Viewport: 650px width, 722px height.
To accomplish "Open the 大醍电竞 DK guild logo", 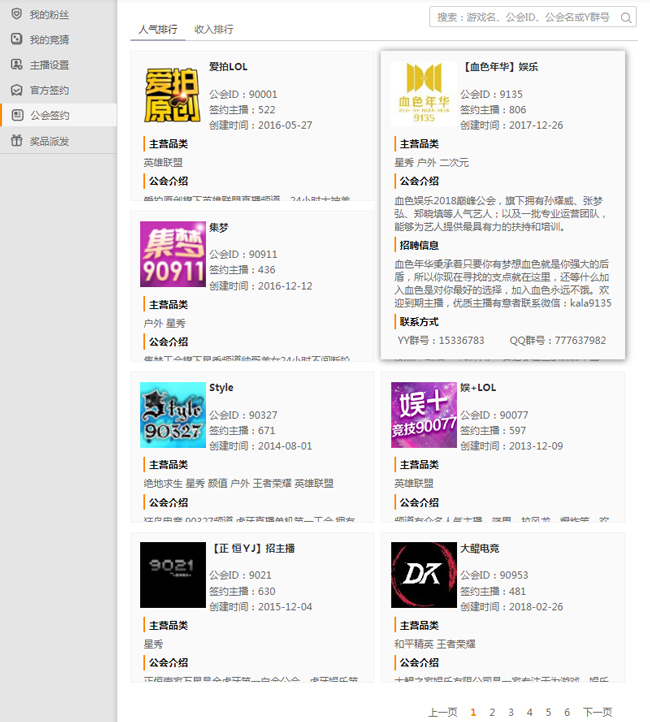I will pyautogui.click(x=423, y=575).
